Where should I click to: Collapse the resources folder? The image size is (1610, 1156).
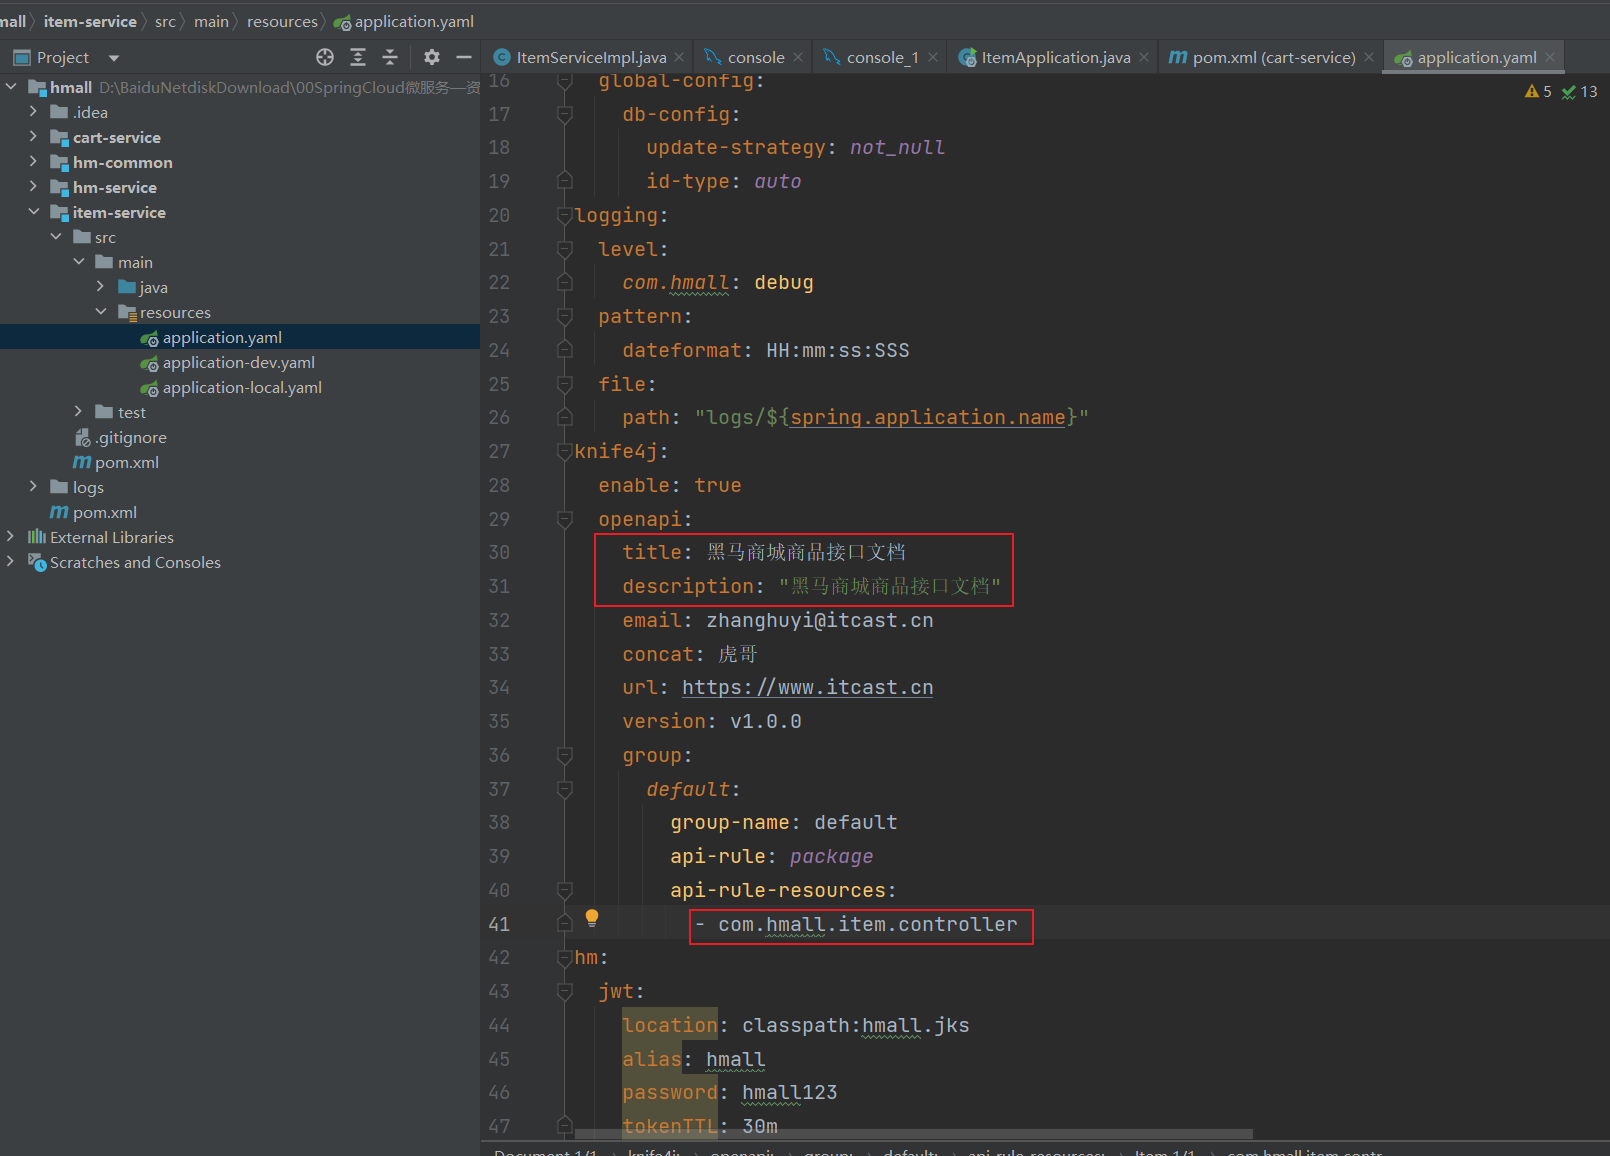pyautogui.click(x=101, y=312)
